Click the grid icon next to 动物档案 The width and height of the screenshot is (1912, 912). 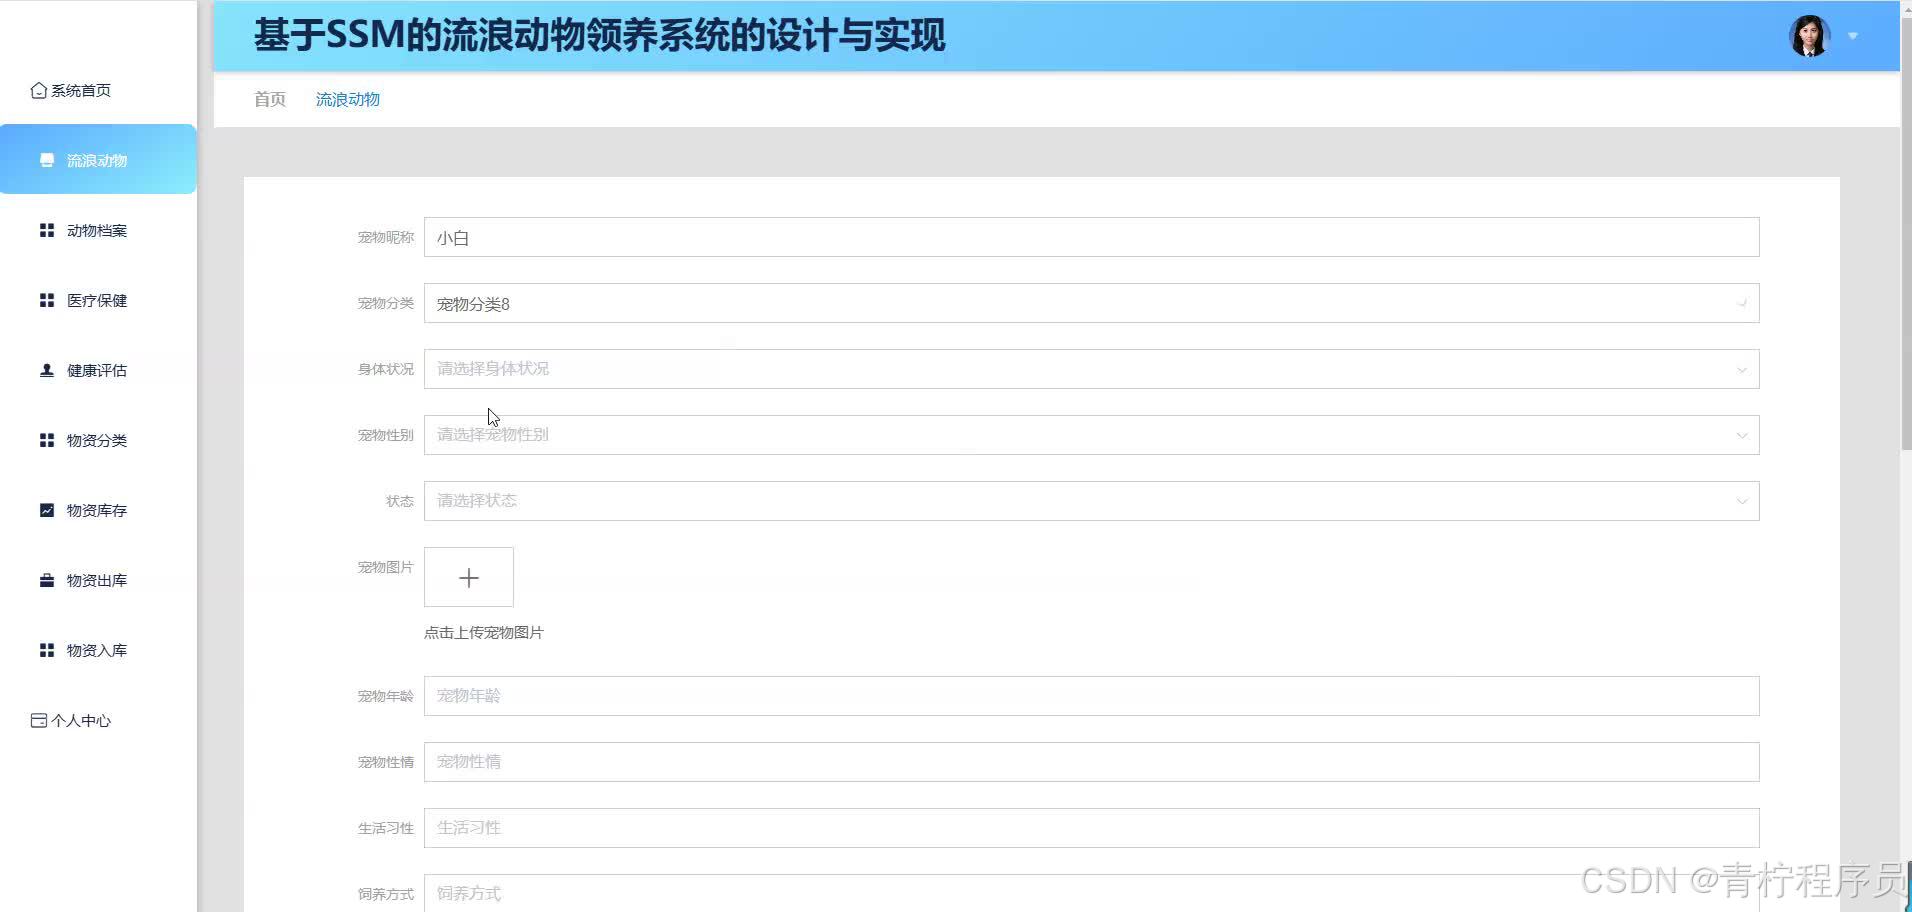46,230
